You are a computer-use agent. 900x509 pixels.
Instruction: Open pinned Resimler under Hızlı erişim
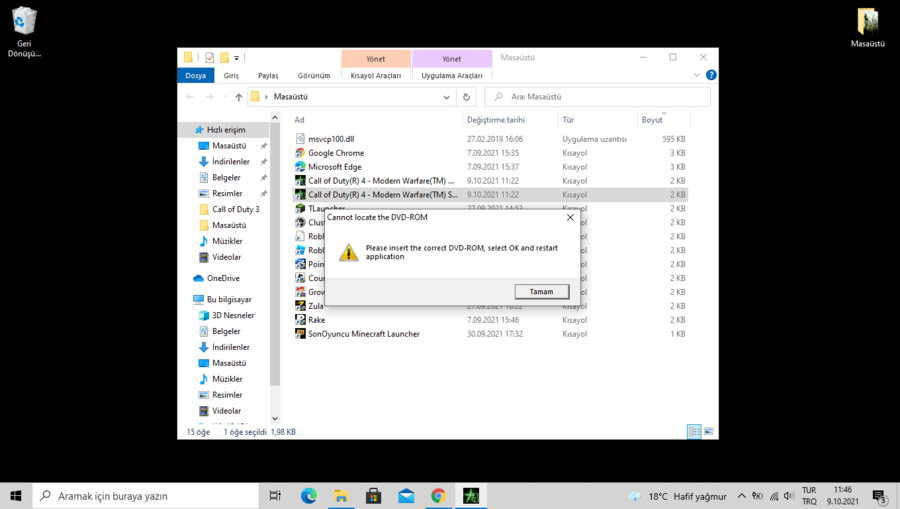pyautogui.click(x=227, y=193)
